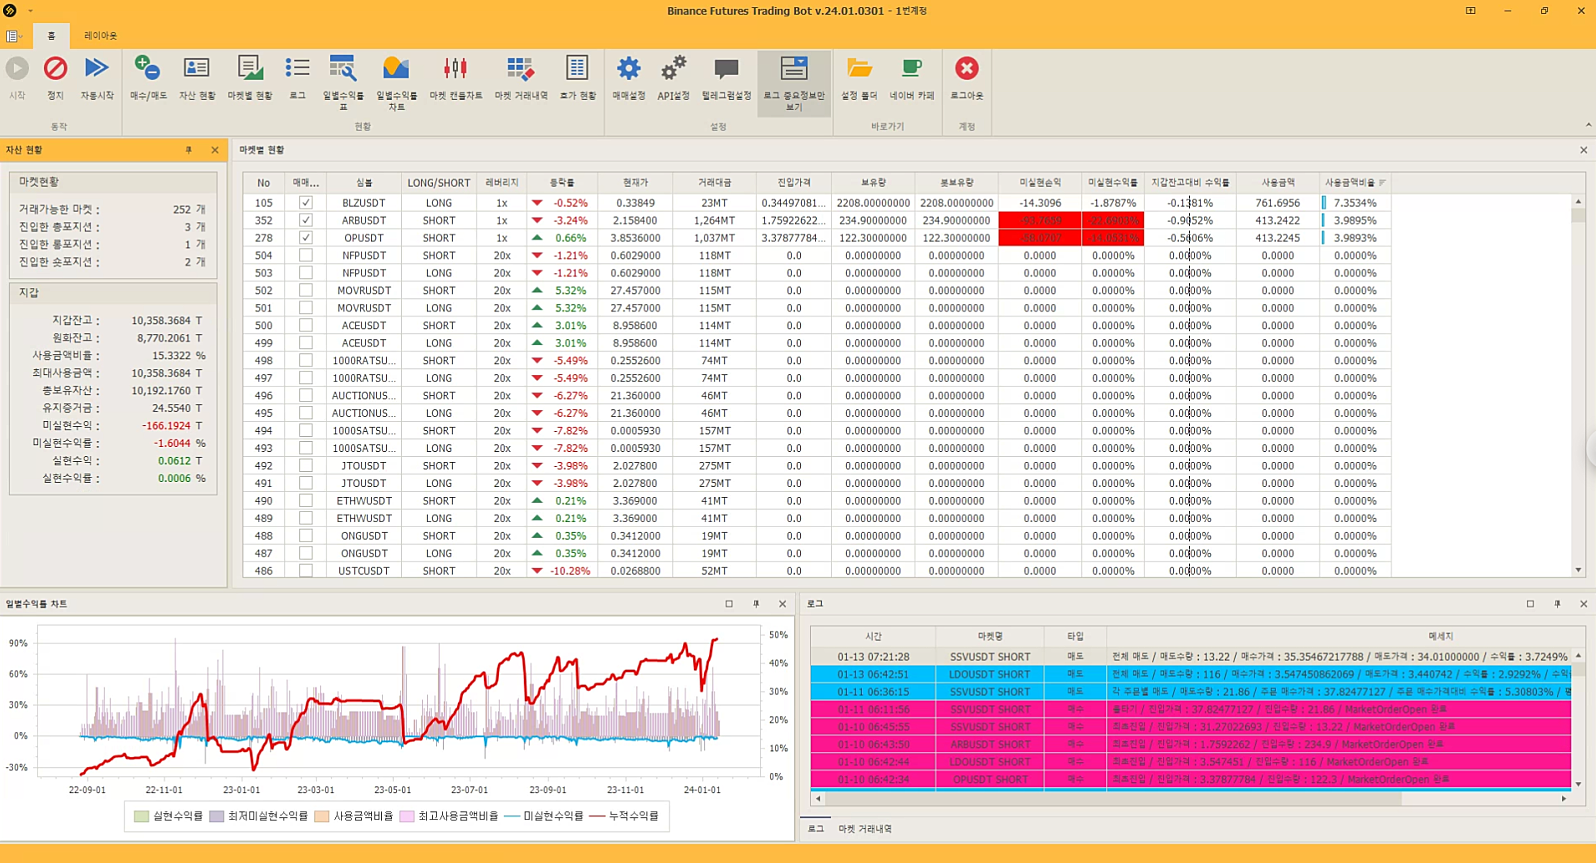This screenshot has width=1596, height=863.
Task: Toggle 로그 중요정보만 보기 ribbon button
Action: tap(794, 83)
